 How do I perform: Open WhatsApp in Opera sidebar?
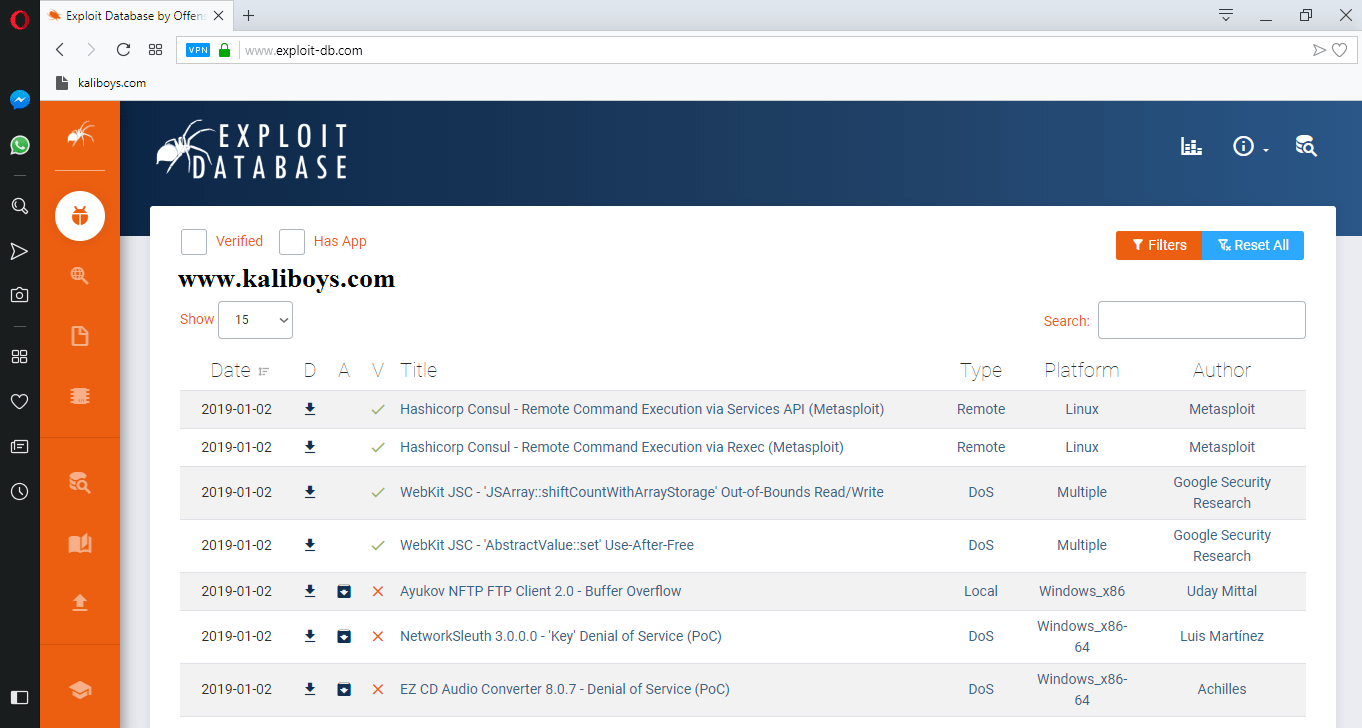click(x=19, y=145)
